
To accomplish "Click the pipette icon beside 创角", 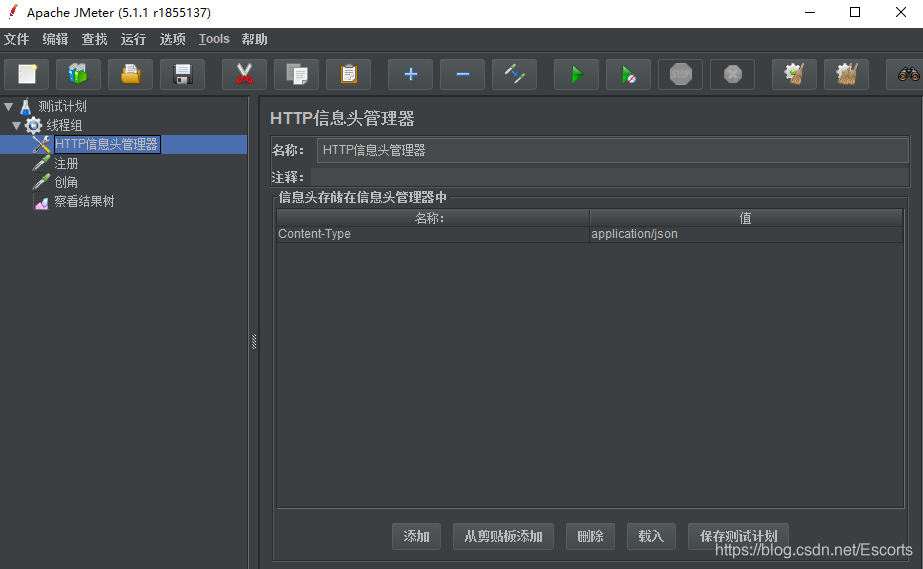I will tap(41, 182).
